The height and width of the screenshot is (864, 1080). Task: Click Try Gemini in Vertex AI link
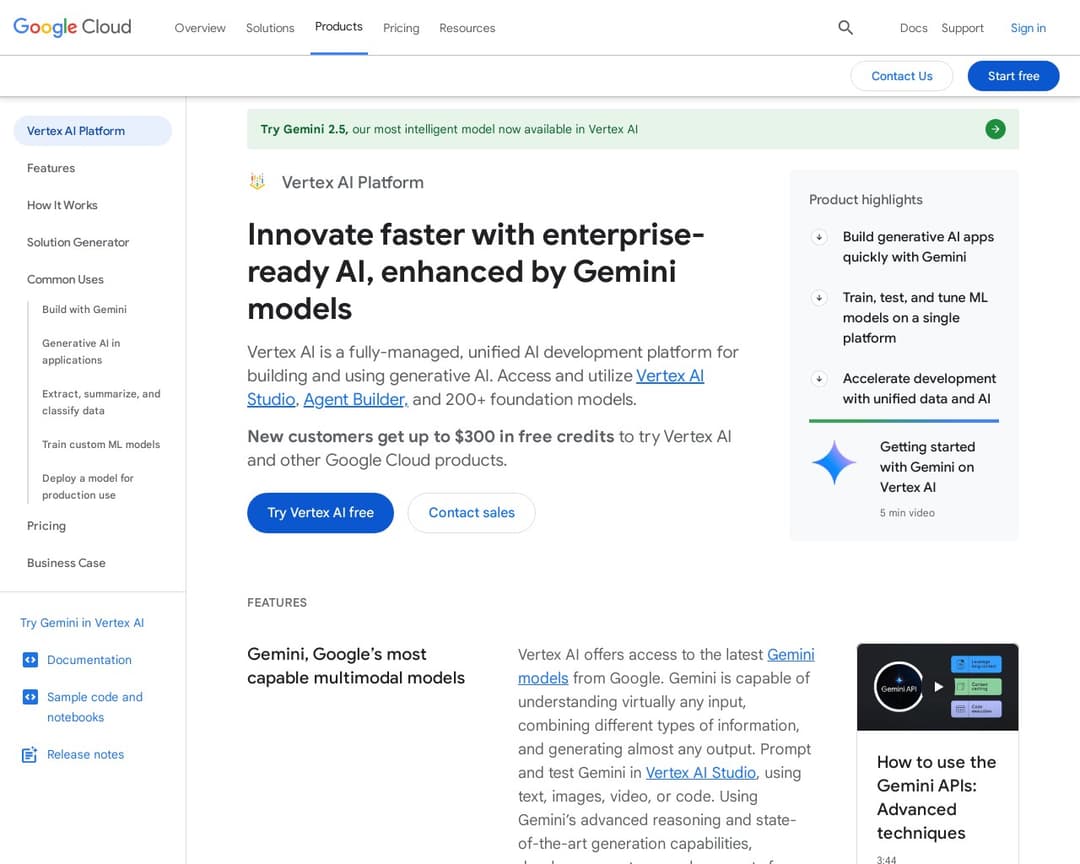[82, 623]
